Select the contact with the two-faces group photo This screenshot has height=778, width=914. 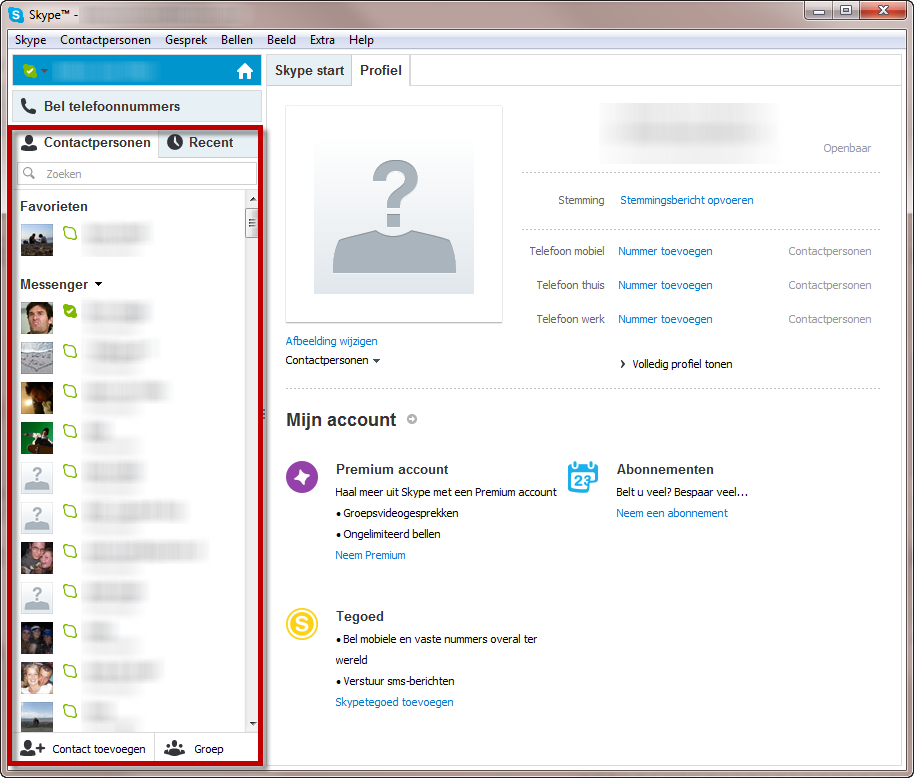click(131, 558)
